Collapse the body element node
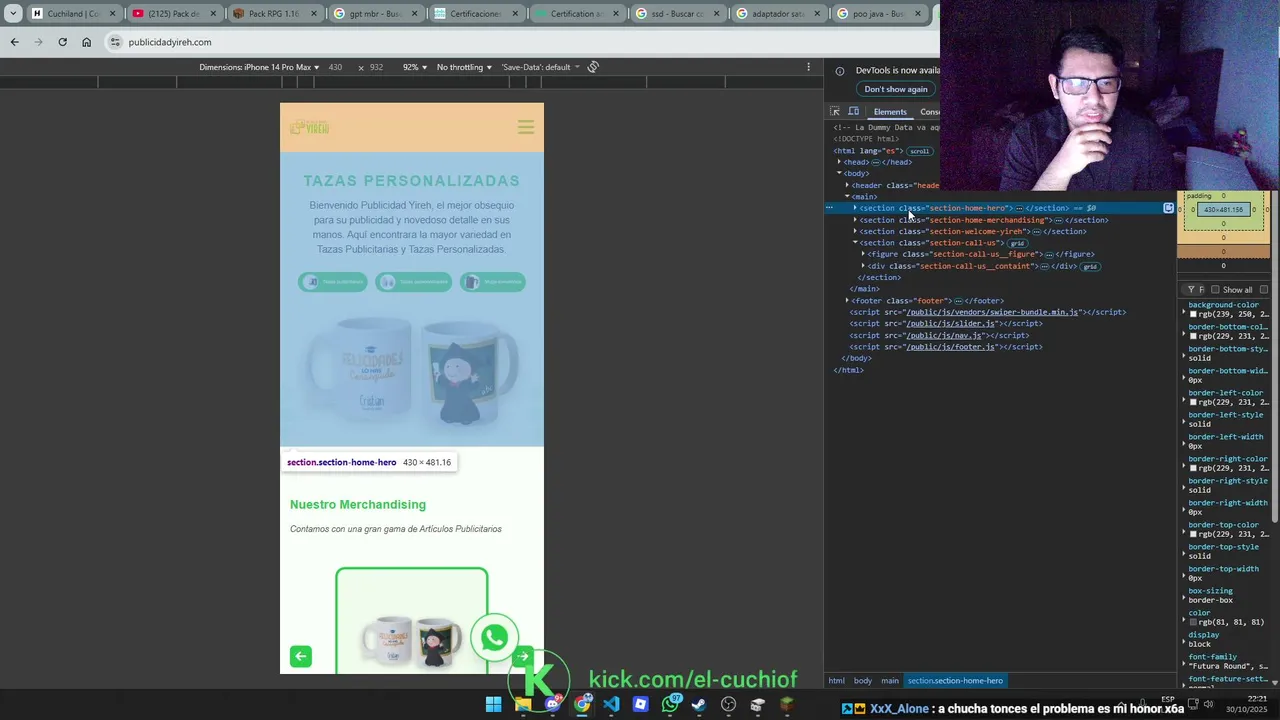The height and width of the screenshot is (720, 1280). click(839, 173)
